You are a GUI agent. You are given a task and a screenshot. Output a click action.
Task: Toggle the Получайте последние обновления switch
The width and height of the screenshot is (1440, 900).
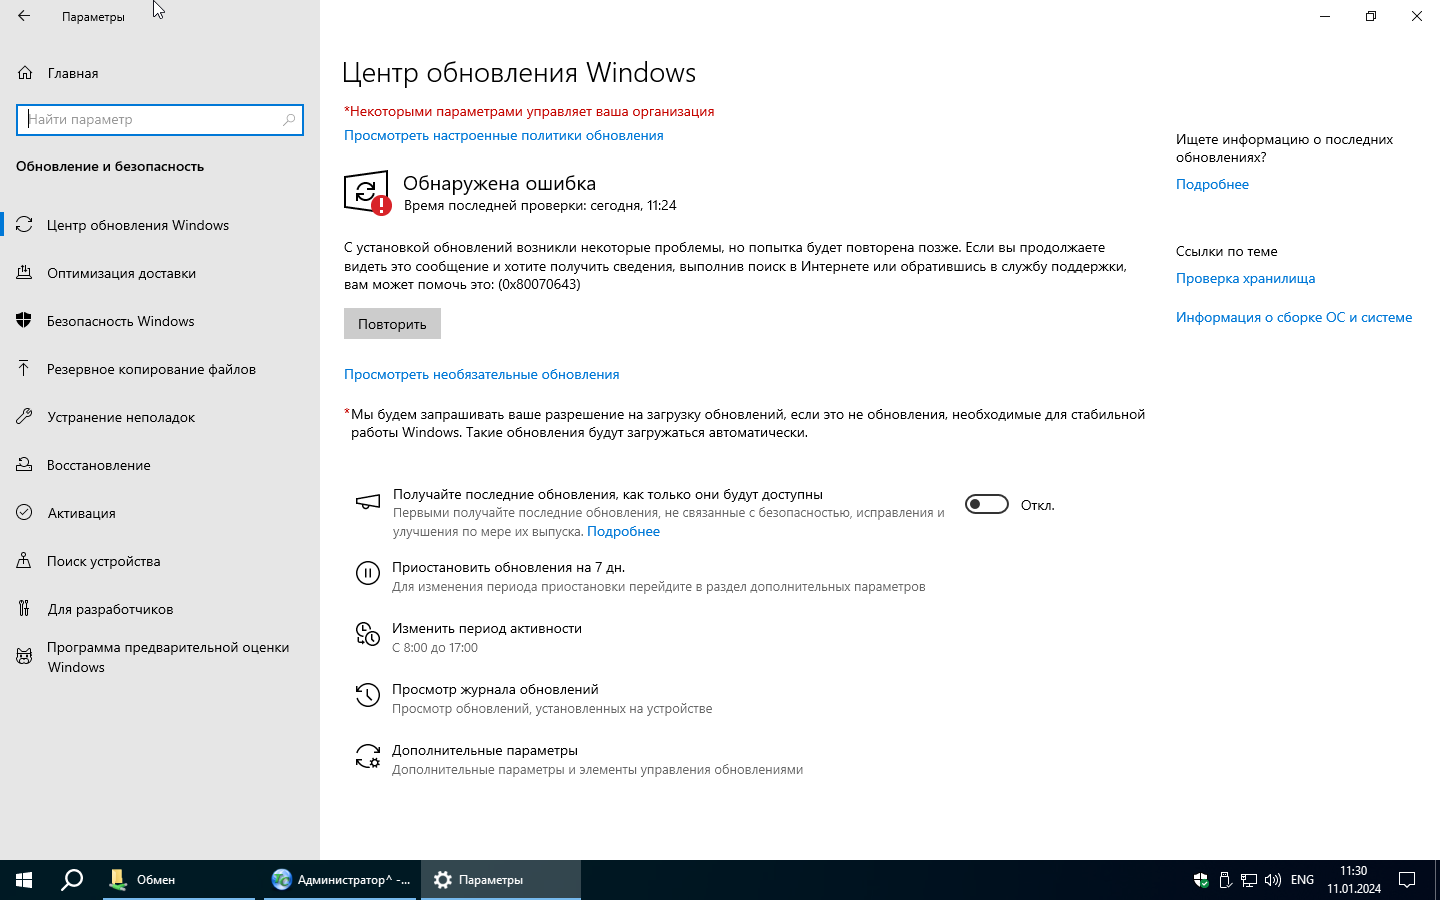point(987,505)
